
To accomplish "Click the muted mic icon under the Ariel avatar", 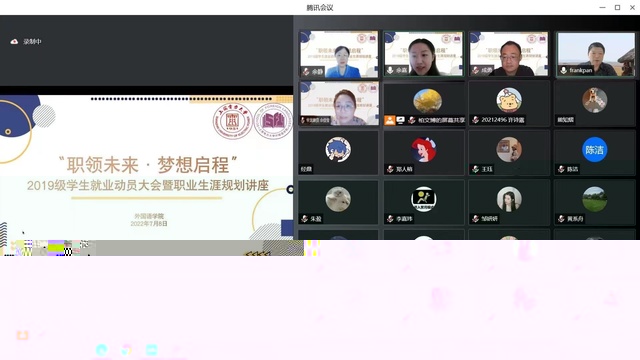I will coord(390,169).
